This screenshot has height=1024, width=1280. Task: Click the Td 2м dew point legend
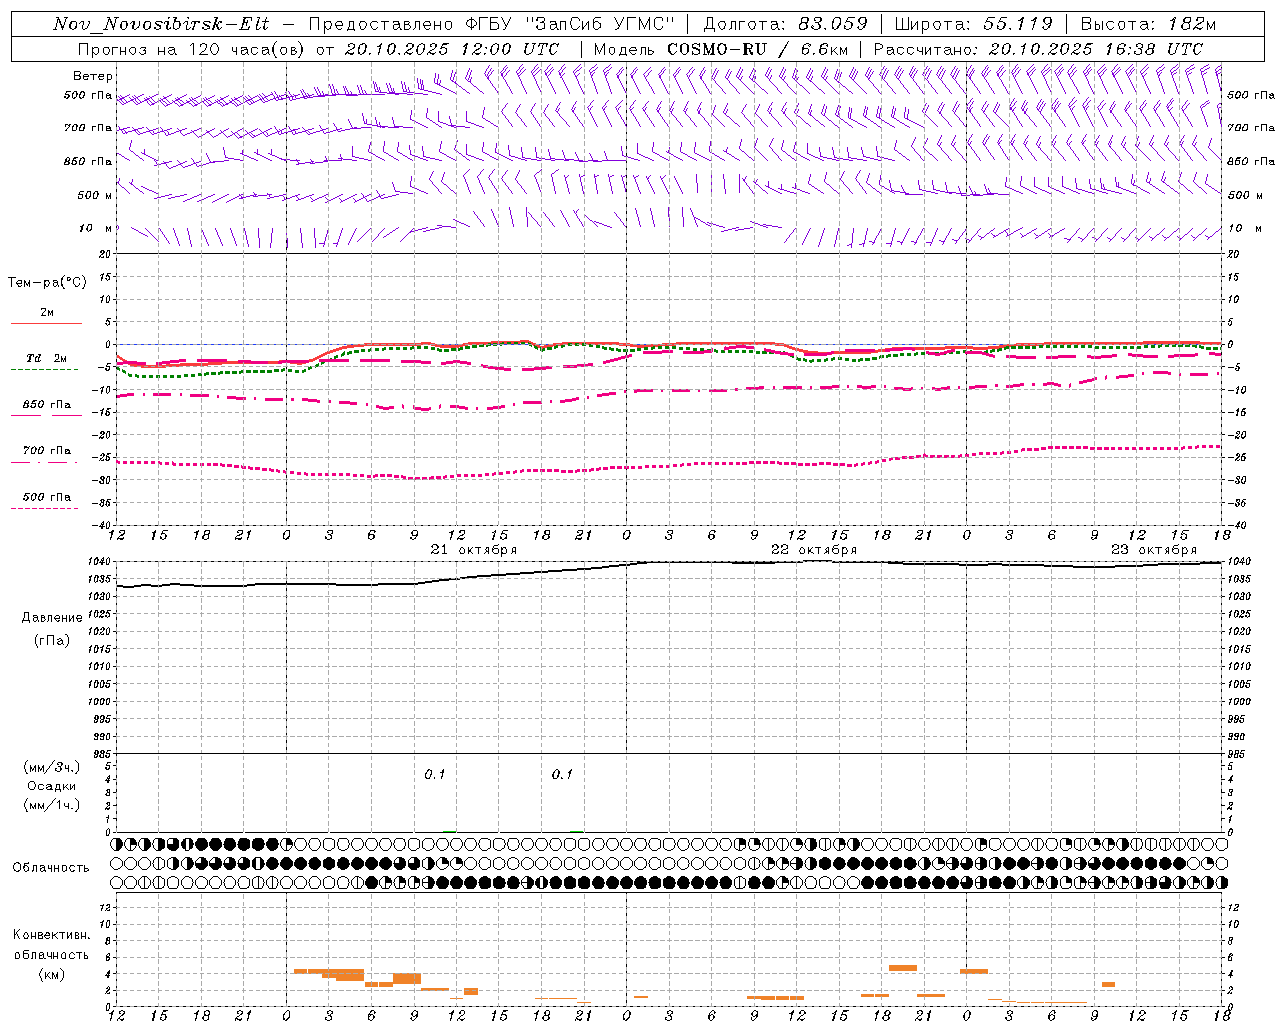[46, 358]
